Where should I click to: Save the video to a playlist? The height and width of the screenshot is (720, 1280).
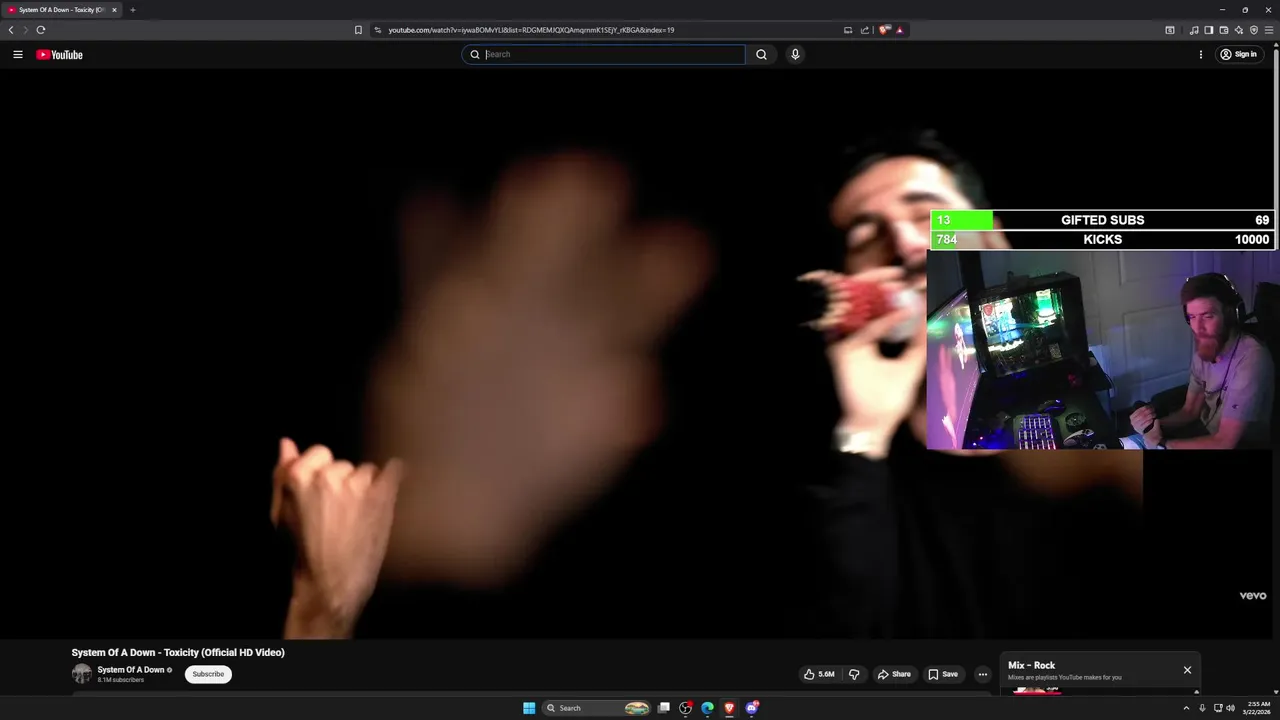click(943, 674)
